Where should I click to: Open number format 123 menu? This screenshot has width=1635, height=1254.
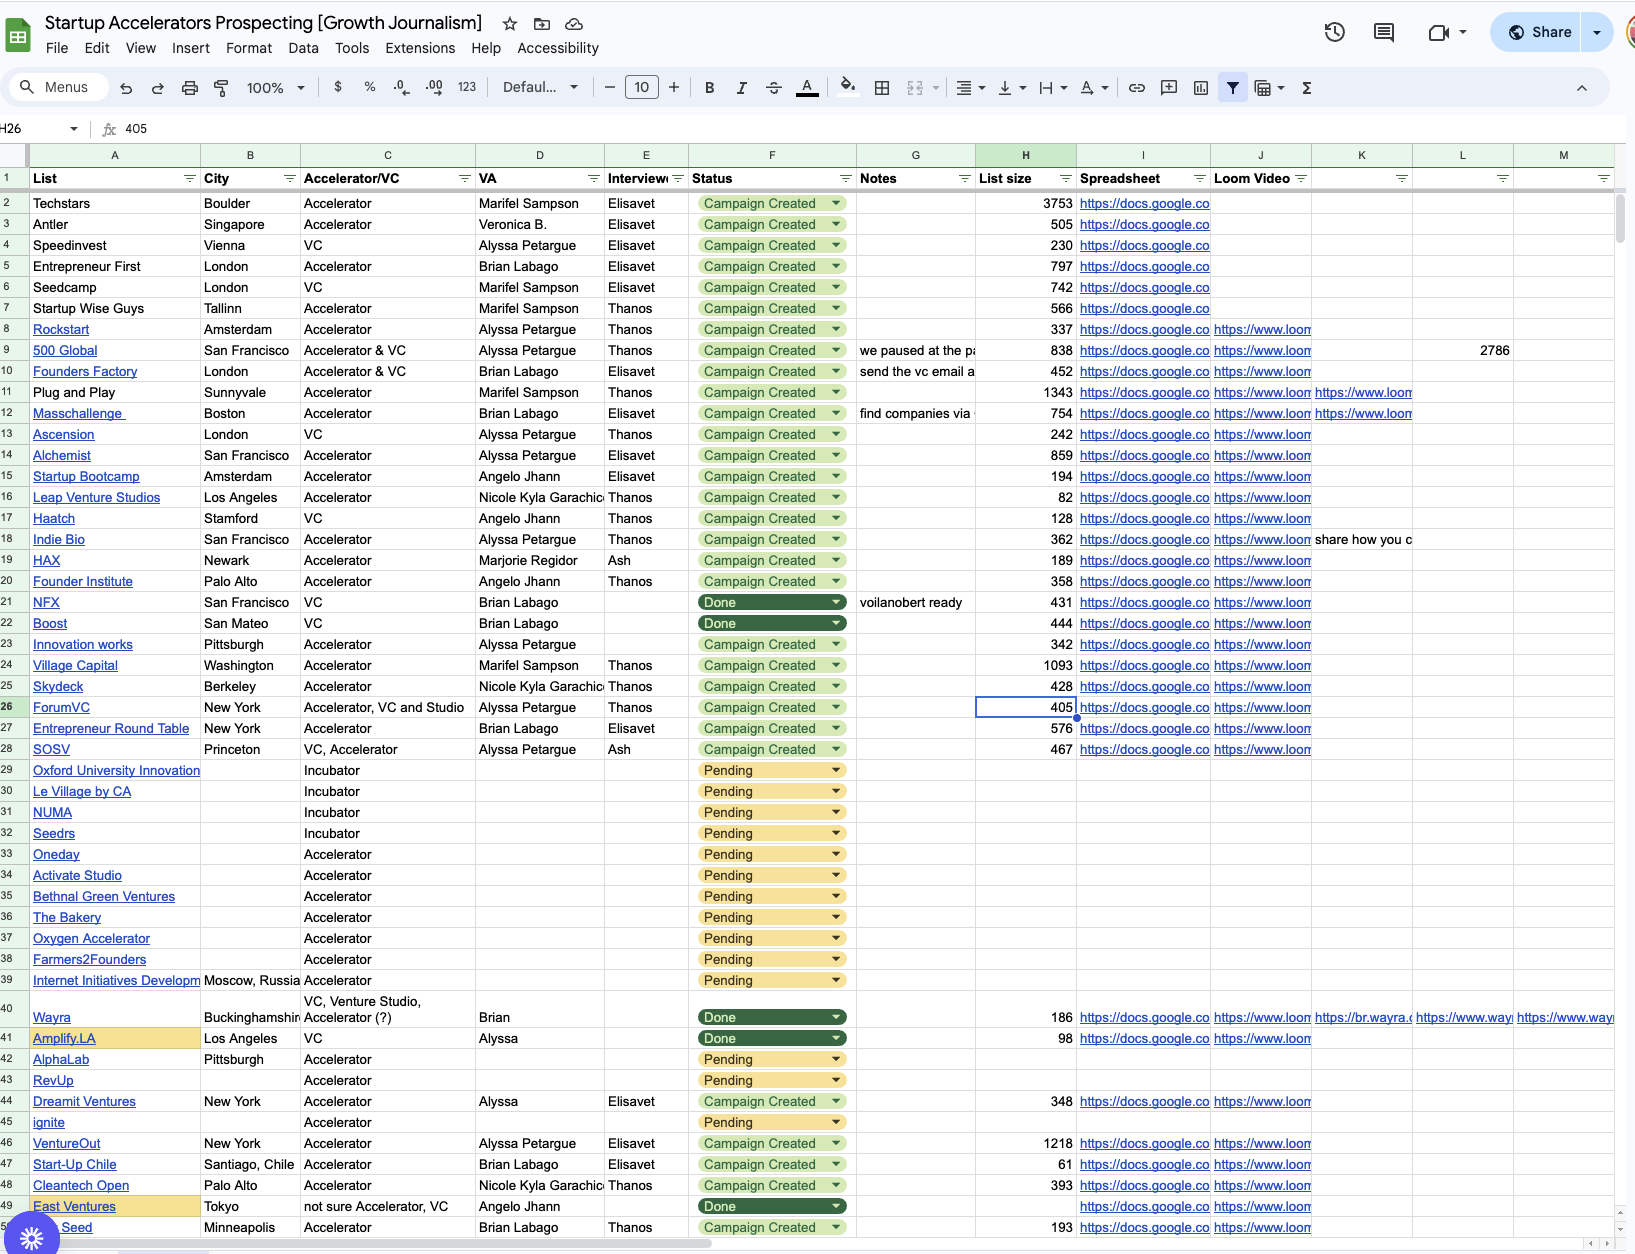point(467,87)
